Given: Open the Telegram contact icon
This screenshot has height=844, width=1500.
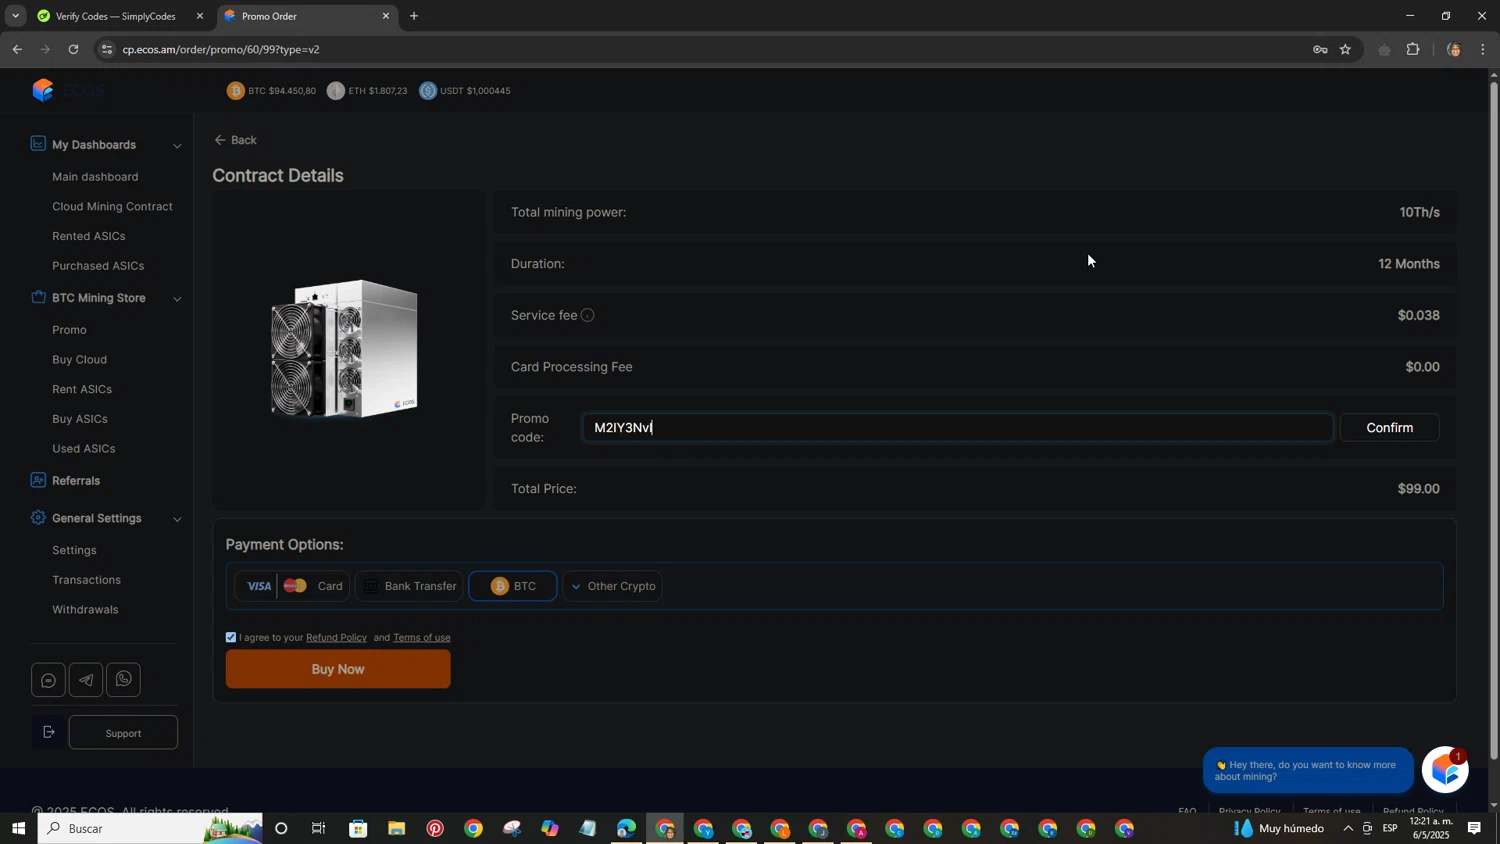Looking at the screenshot, I should [x=86, y=680].
